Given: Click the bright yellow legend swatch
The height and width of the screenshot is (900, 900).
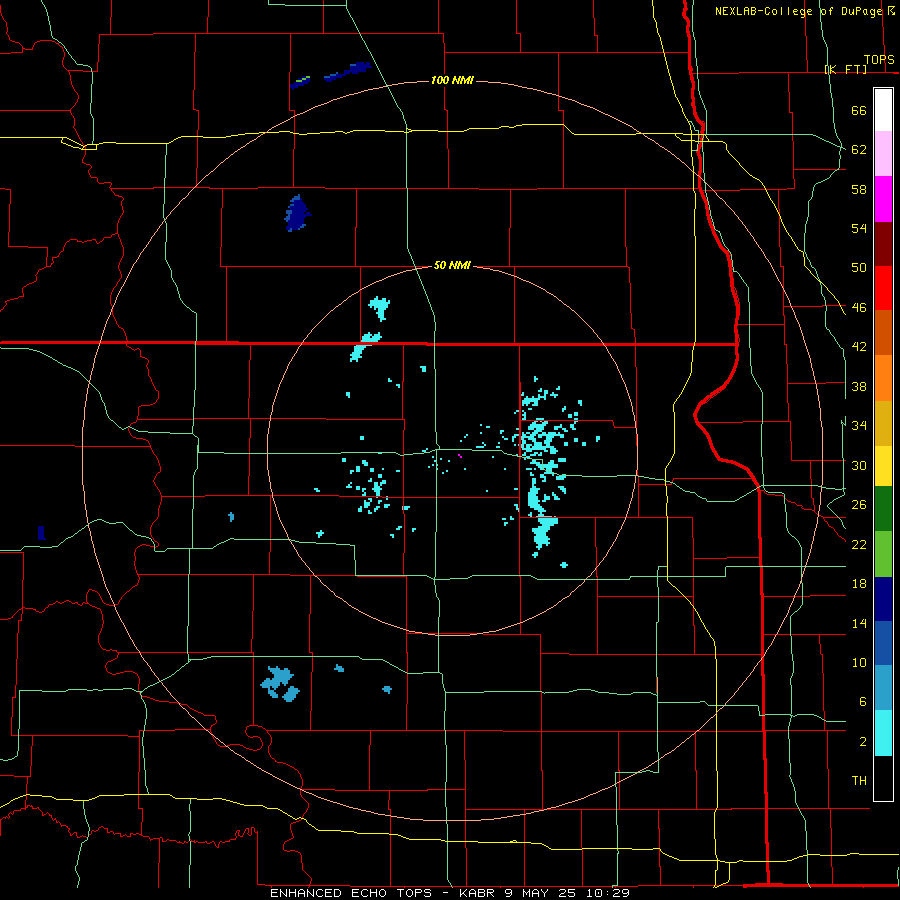Looking at the screenshot, I should 883,466.
